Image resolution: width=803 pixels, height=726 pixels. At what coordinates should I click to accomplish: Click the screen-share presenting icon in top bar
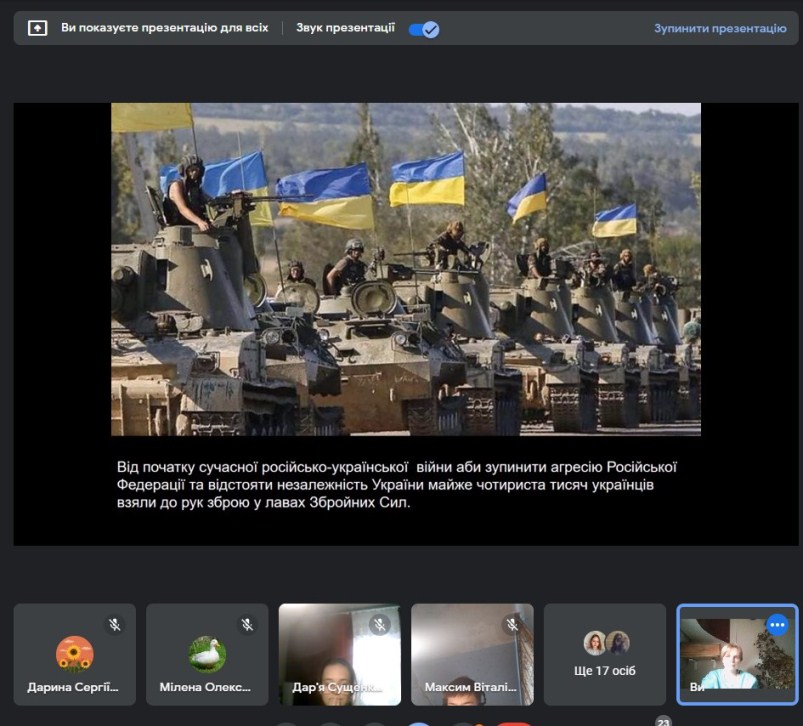coord(37,29)
